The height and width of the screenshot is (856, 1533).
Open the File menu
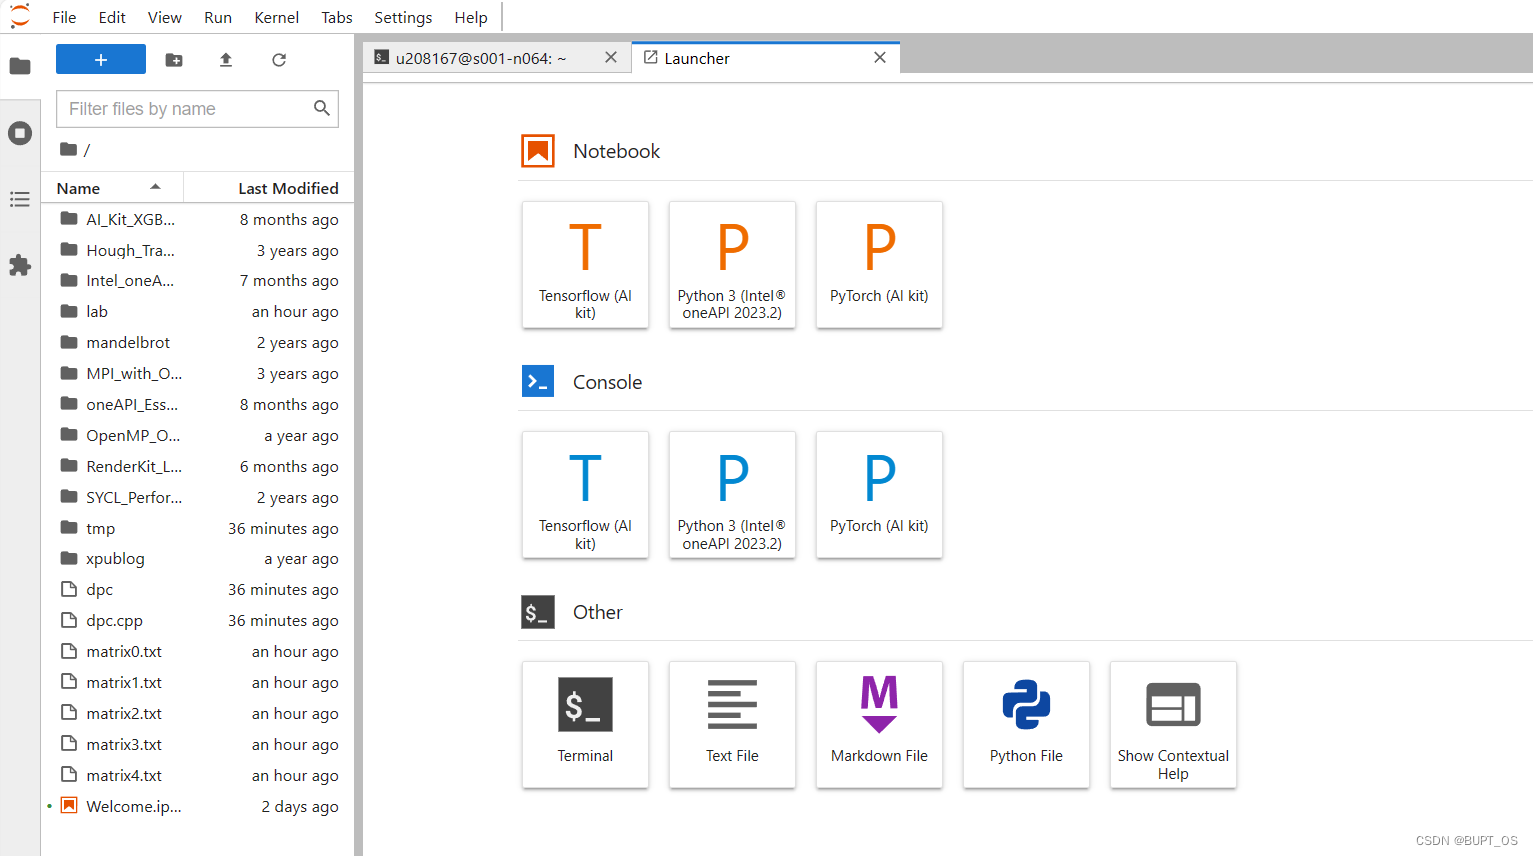[64, 17]
